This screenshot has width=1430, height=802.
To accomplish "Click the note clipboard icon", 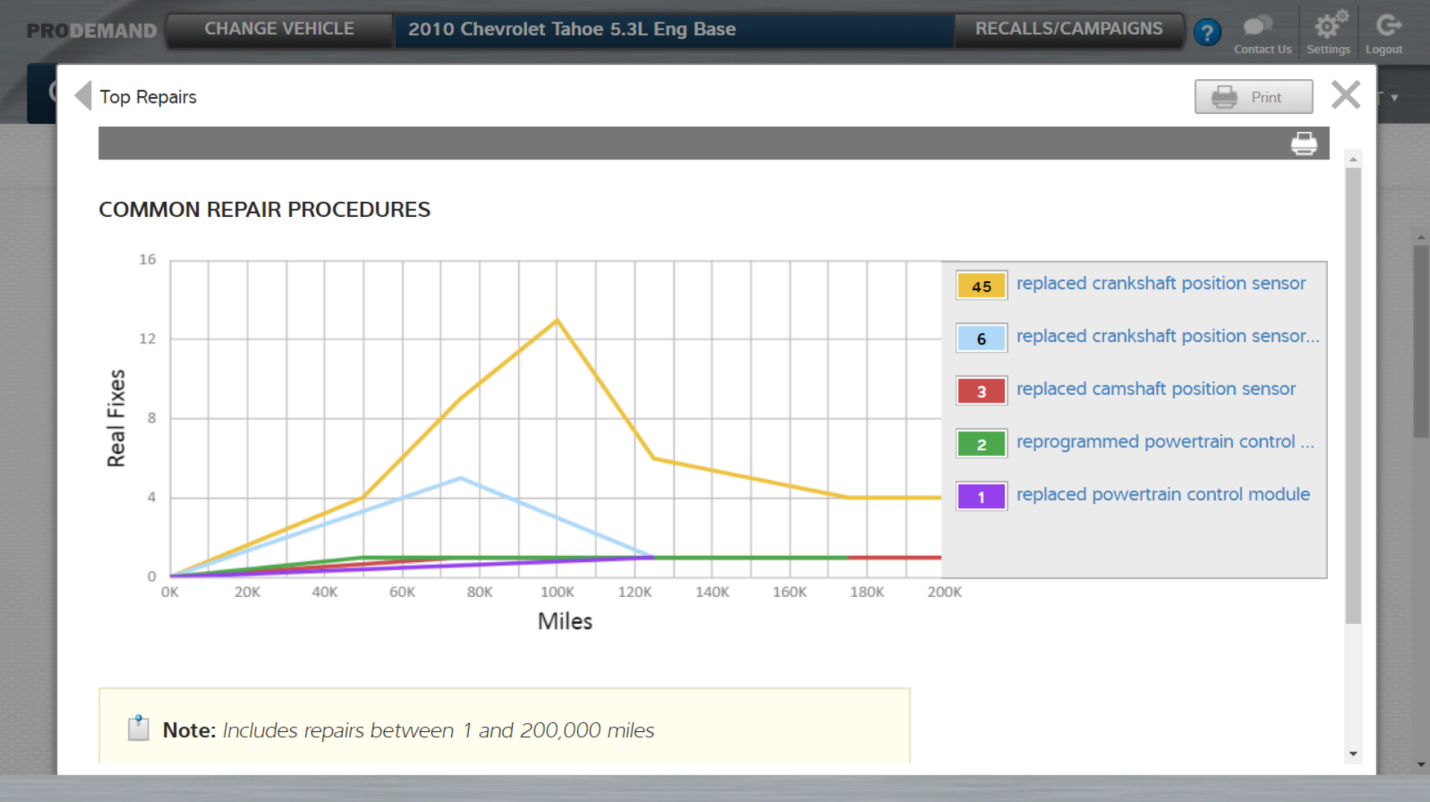I will point(139,729).
